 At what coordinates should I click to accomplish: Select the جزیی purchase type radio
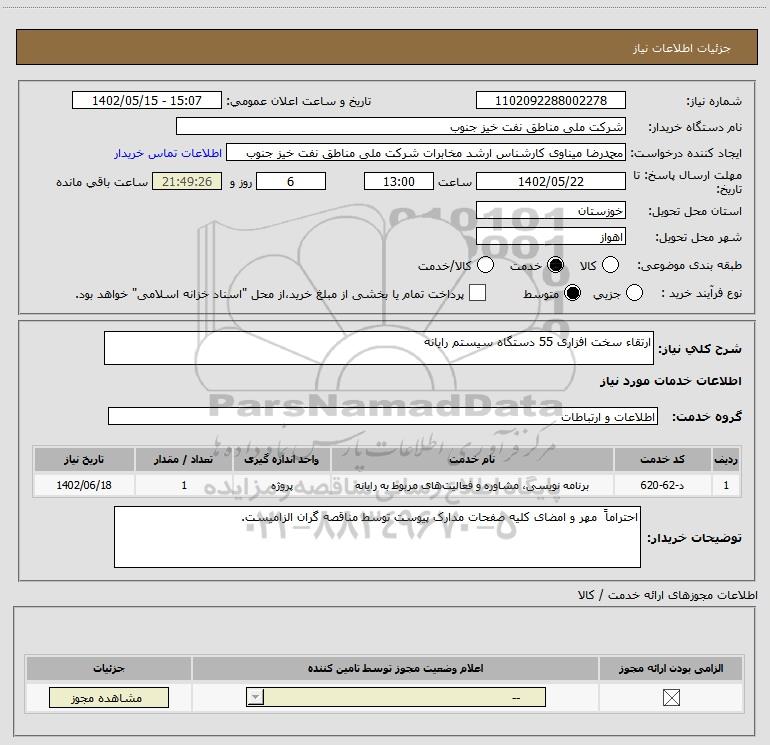pyautogui.click(x=634, y=293)
